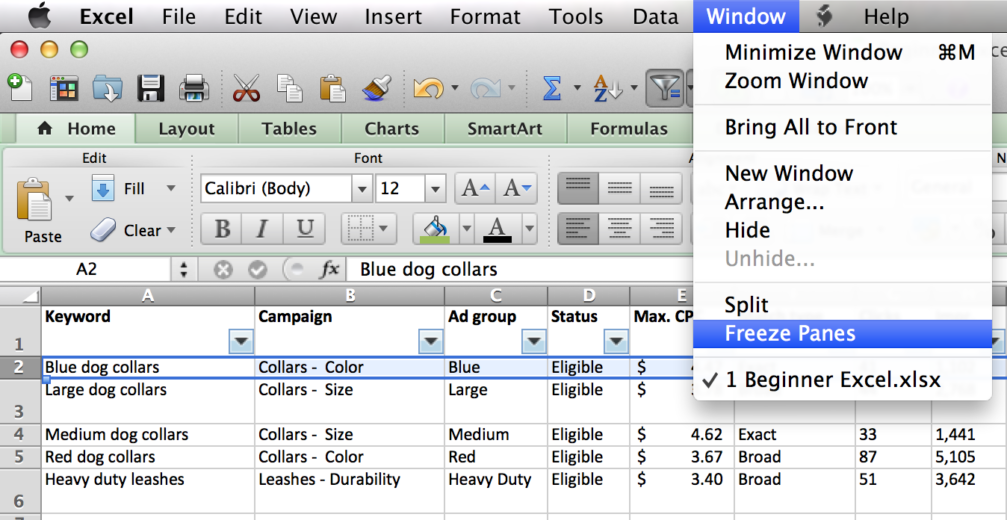Viewport: 1007px width, 520px height.
Task: Align text left
Action: pos(578,229)
